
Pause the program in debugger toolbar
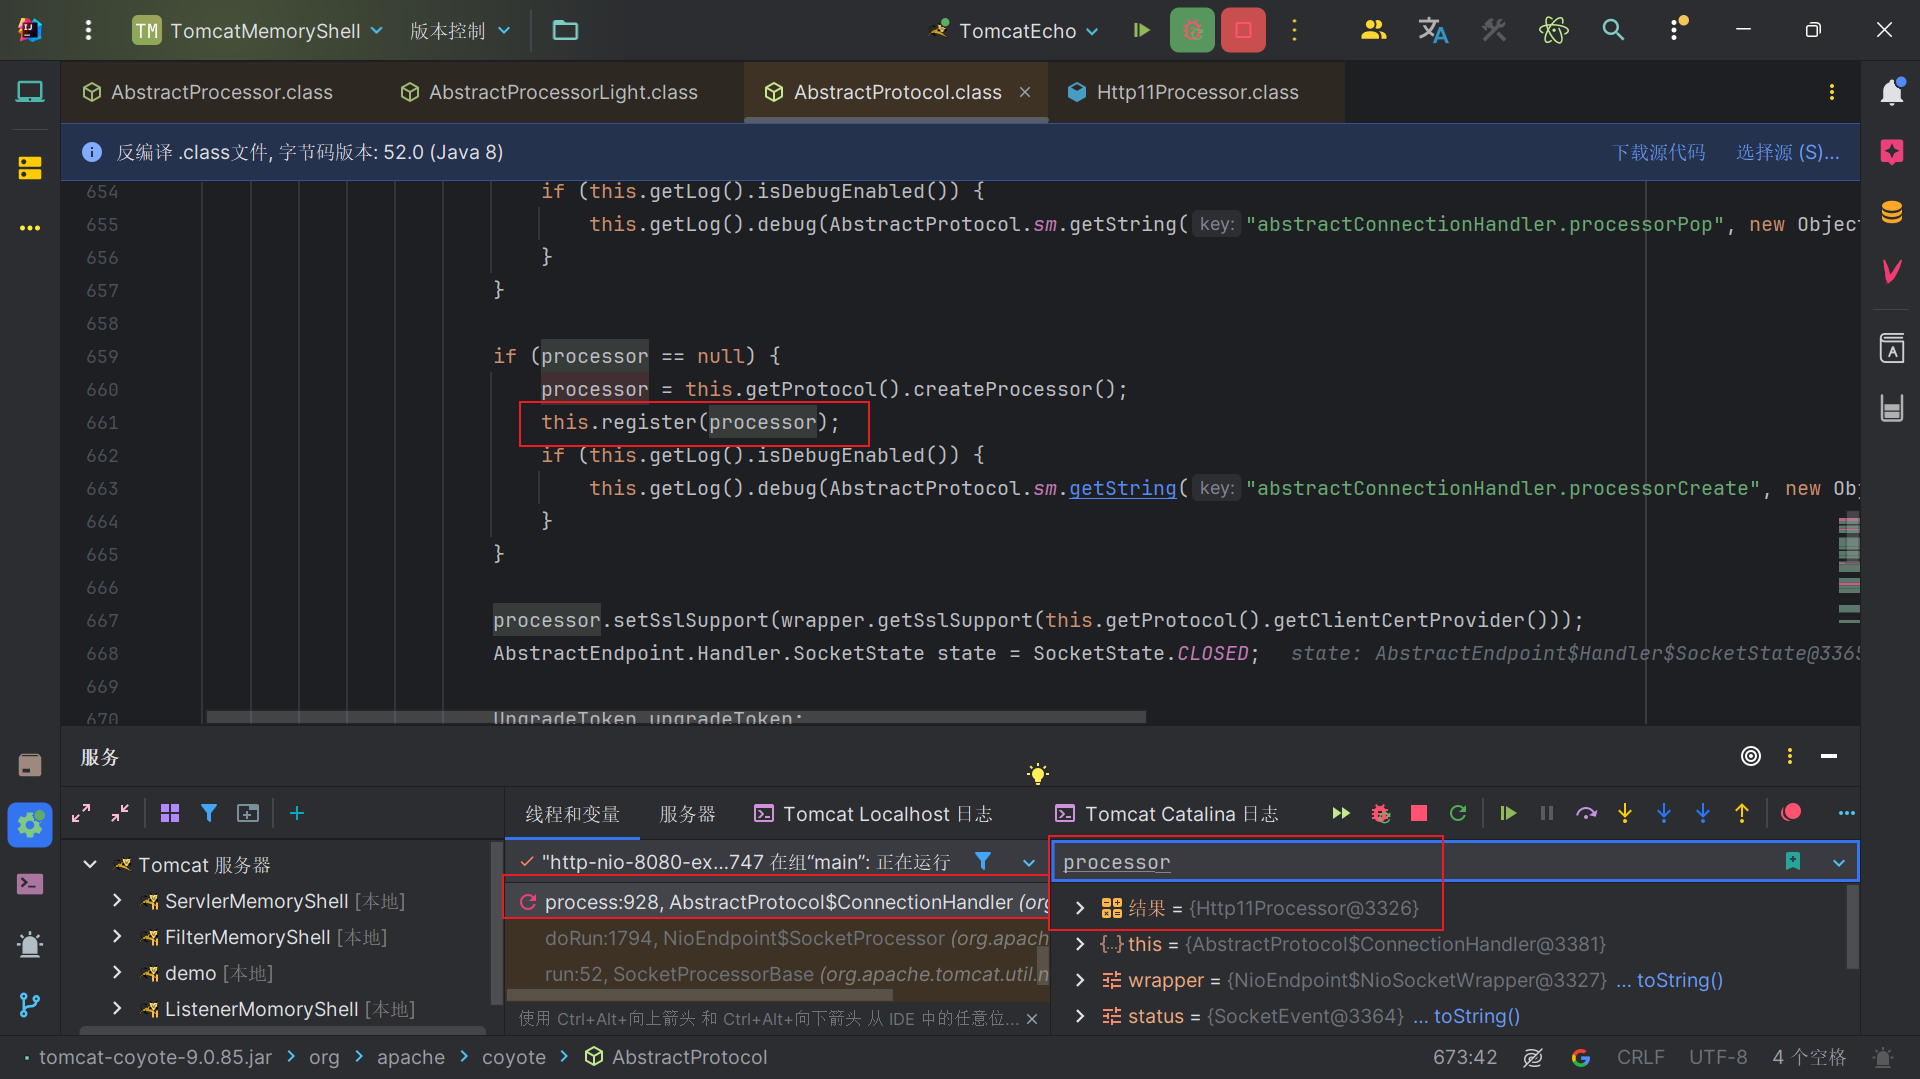tap(1547, 813)
